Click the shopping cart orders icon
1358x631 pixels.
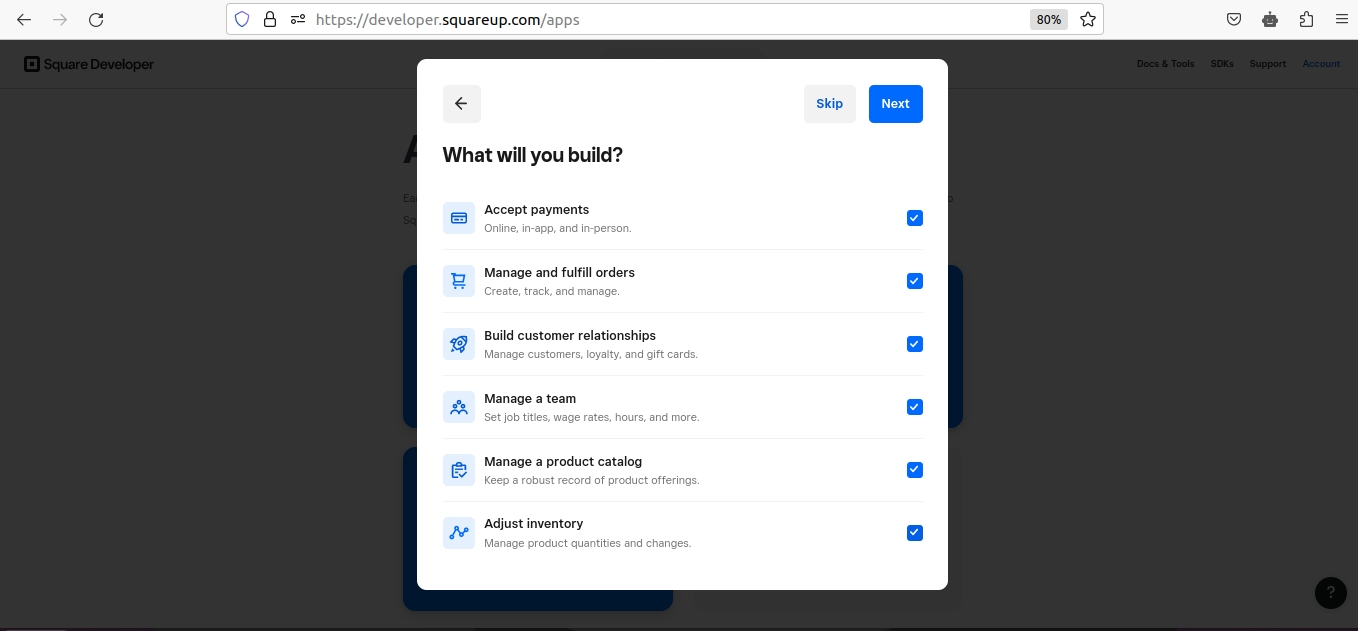(x=459, y=281)
